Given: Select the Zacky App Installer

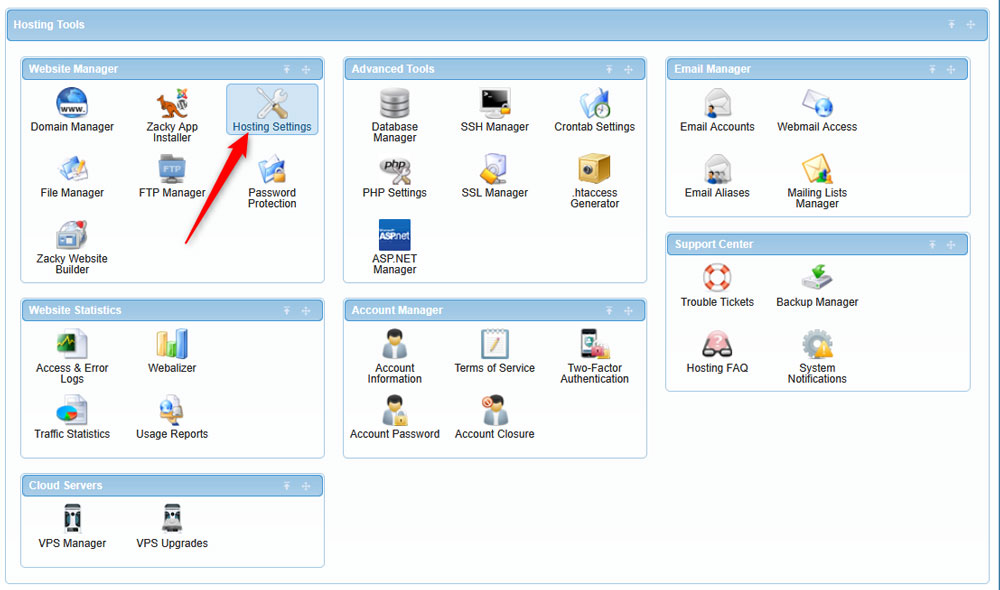Looking at the screenshot, I should point(172,108).
